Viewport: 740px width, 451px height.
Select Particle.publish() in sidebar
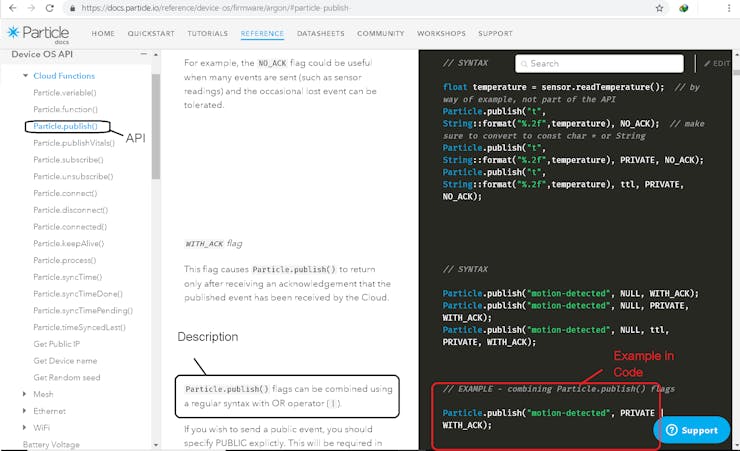point(66,126)
